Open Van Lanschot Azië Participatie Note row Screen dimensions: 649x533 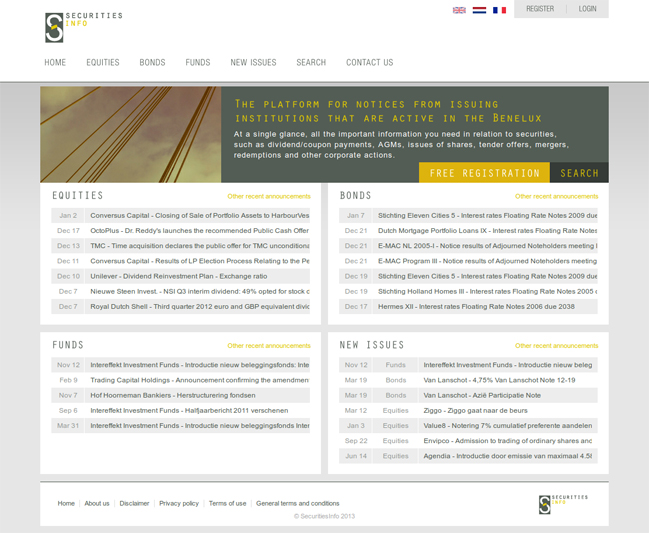click(468, 395)
